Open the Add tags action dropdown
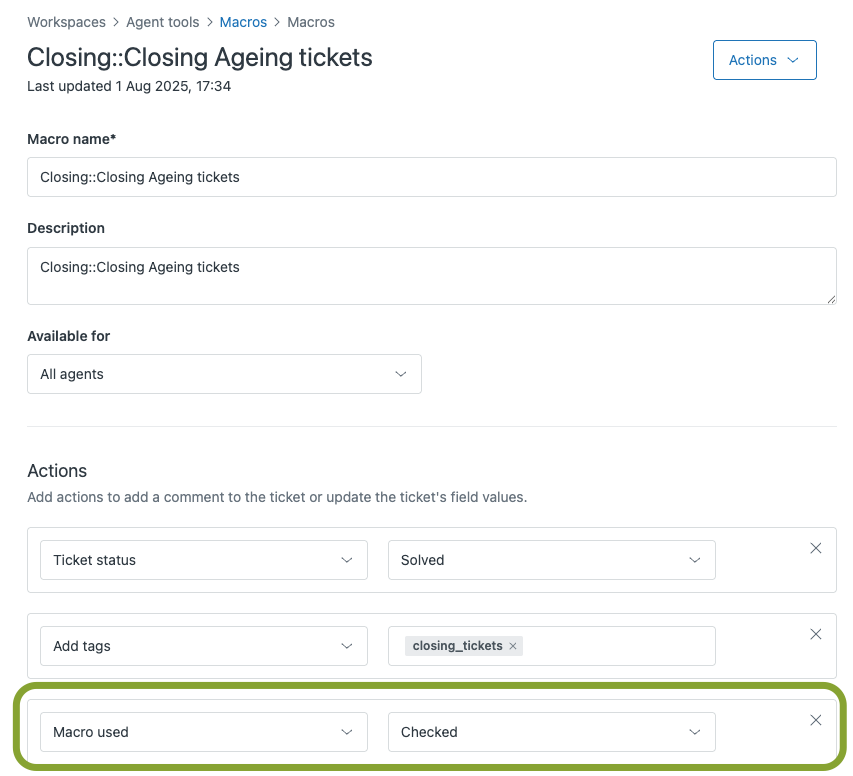The width and height of the screenshot is (853, 776). [203, 646]
